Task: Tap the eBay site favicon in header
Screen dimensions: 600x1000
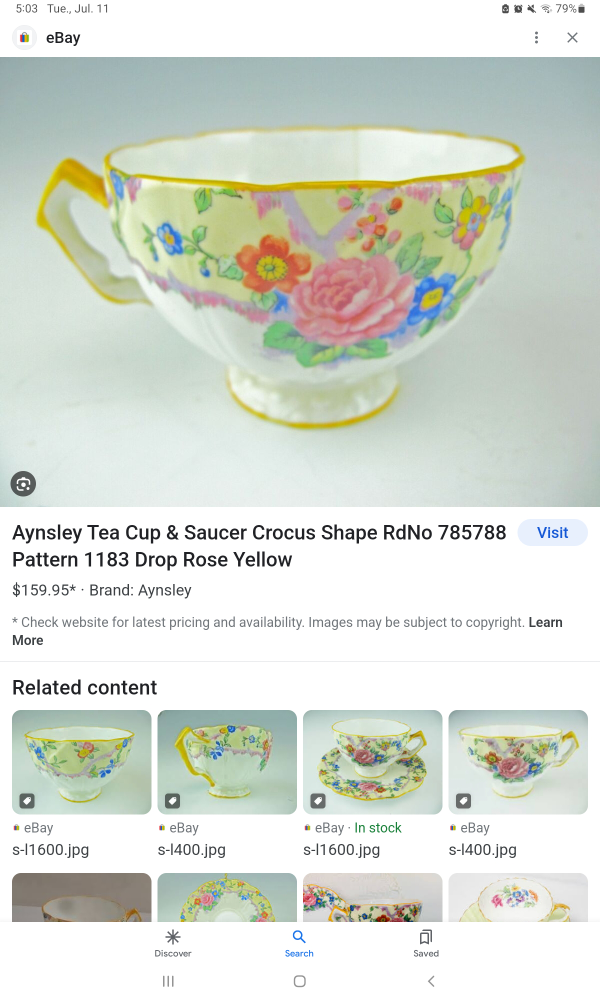Action: 24,38
